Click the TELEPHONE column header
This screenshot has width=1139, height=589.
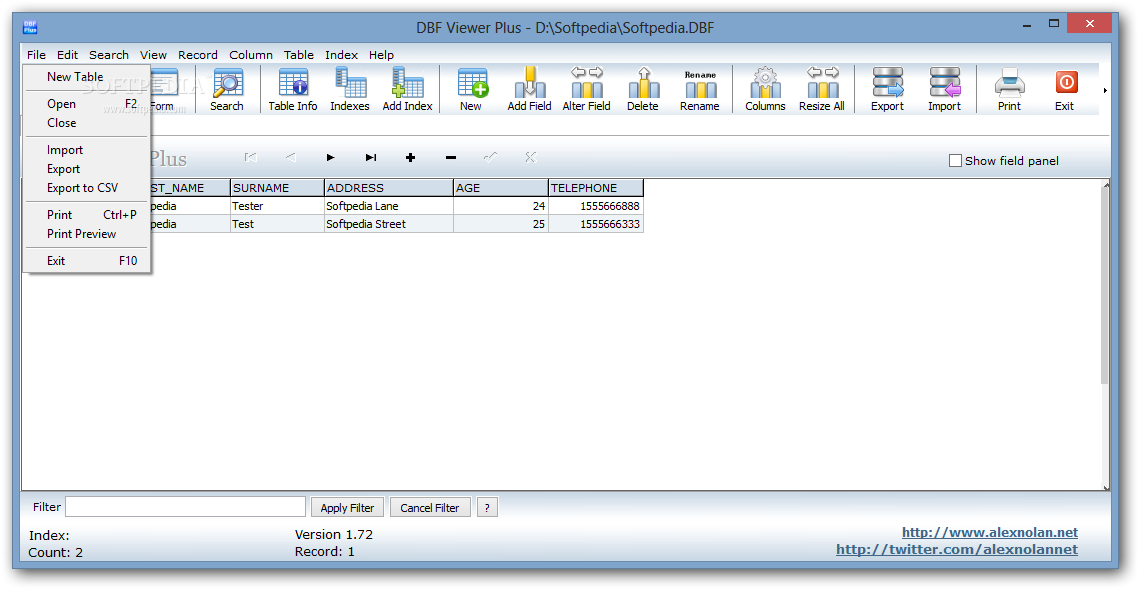click(596, 187)
